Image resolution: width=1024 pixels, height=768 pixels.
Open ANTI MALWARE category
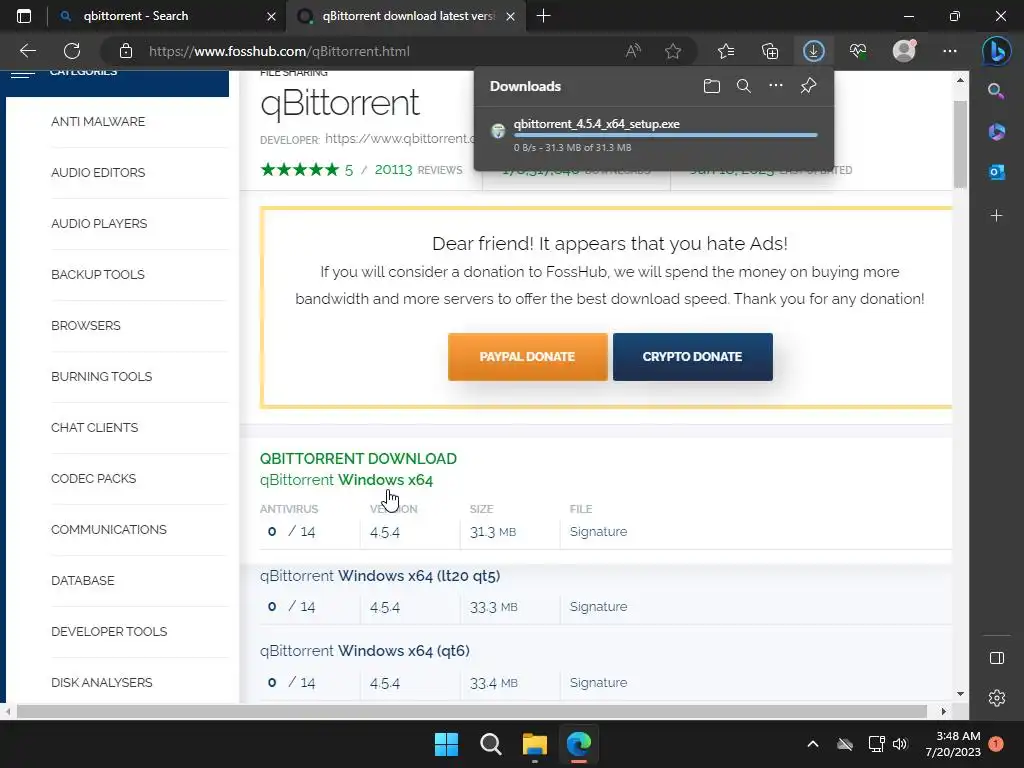click(x=98, y=121)
